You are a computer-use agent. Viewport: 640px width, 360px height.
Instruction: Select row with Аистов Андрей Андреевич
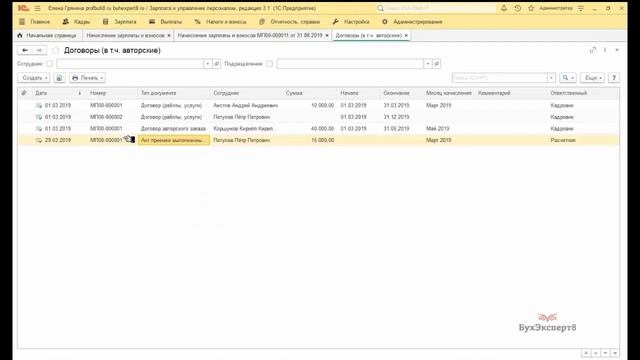318,105
